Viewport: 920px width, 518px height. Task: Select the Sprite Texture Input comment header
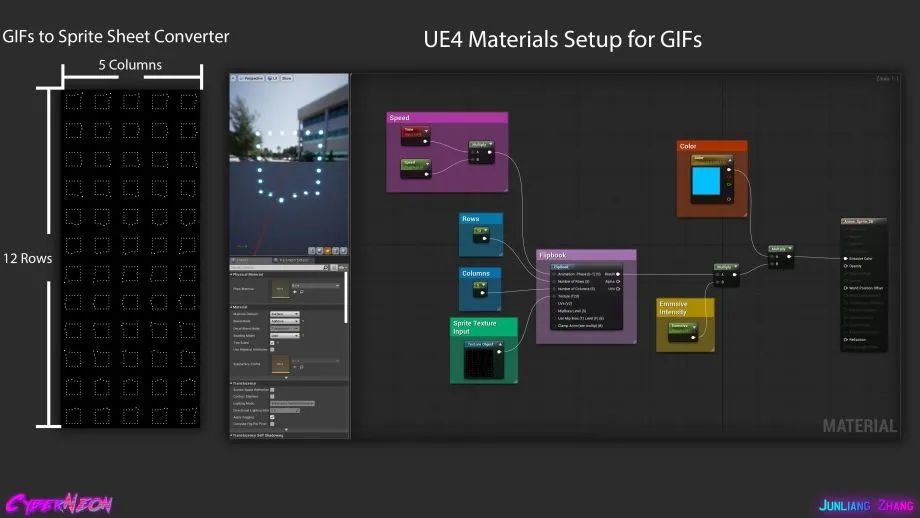point(484,327)
